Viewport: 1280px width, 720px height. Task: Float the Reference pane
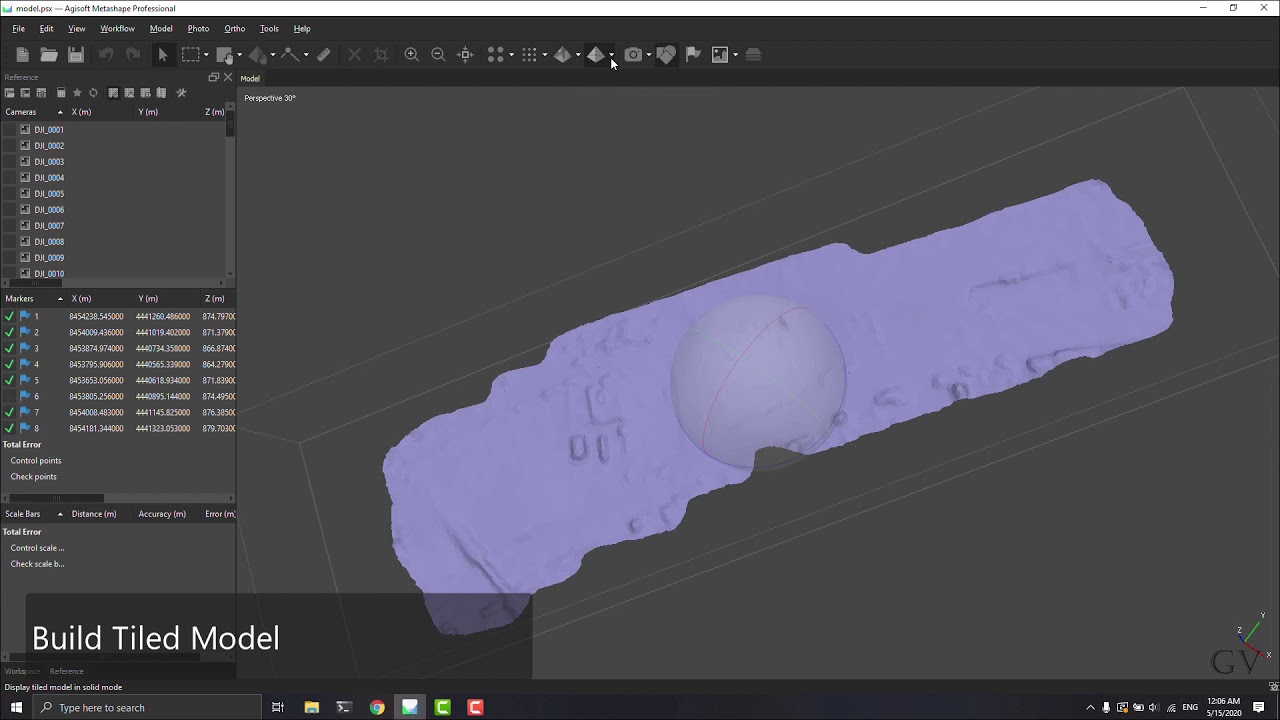(x=213, y=77)
